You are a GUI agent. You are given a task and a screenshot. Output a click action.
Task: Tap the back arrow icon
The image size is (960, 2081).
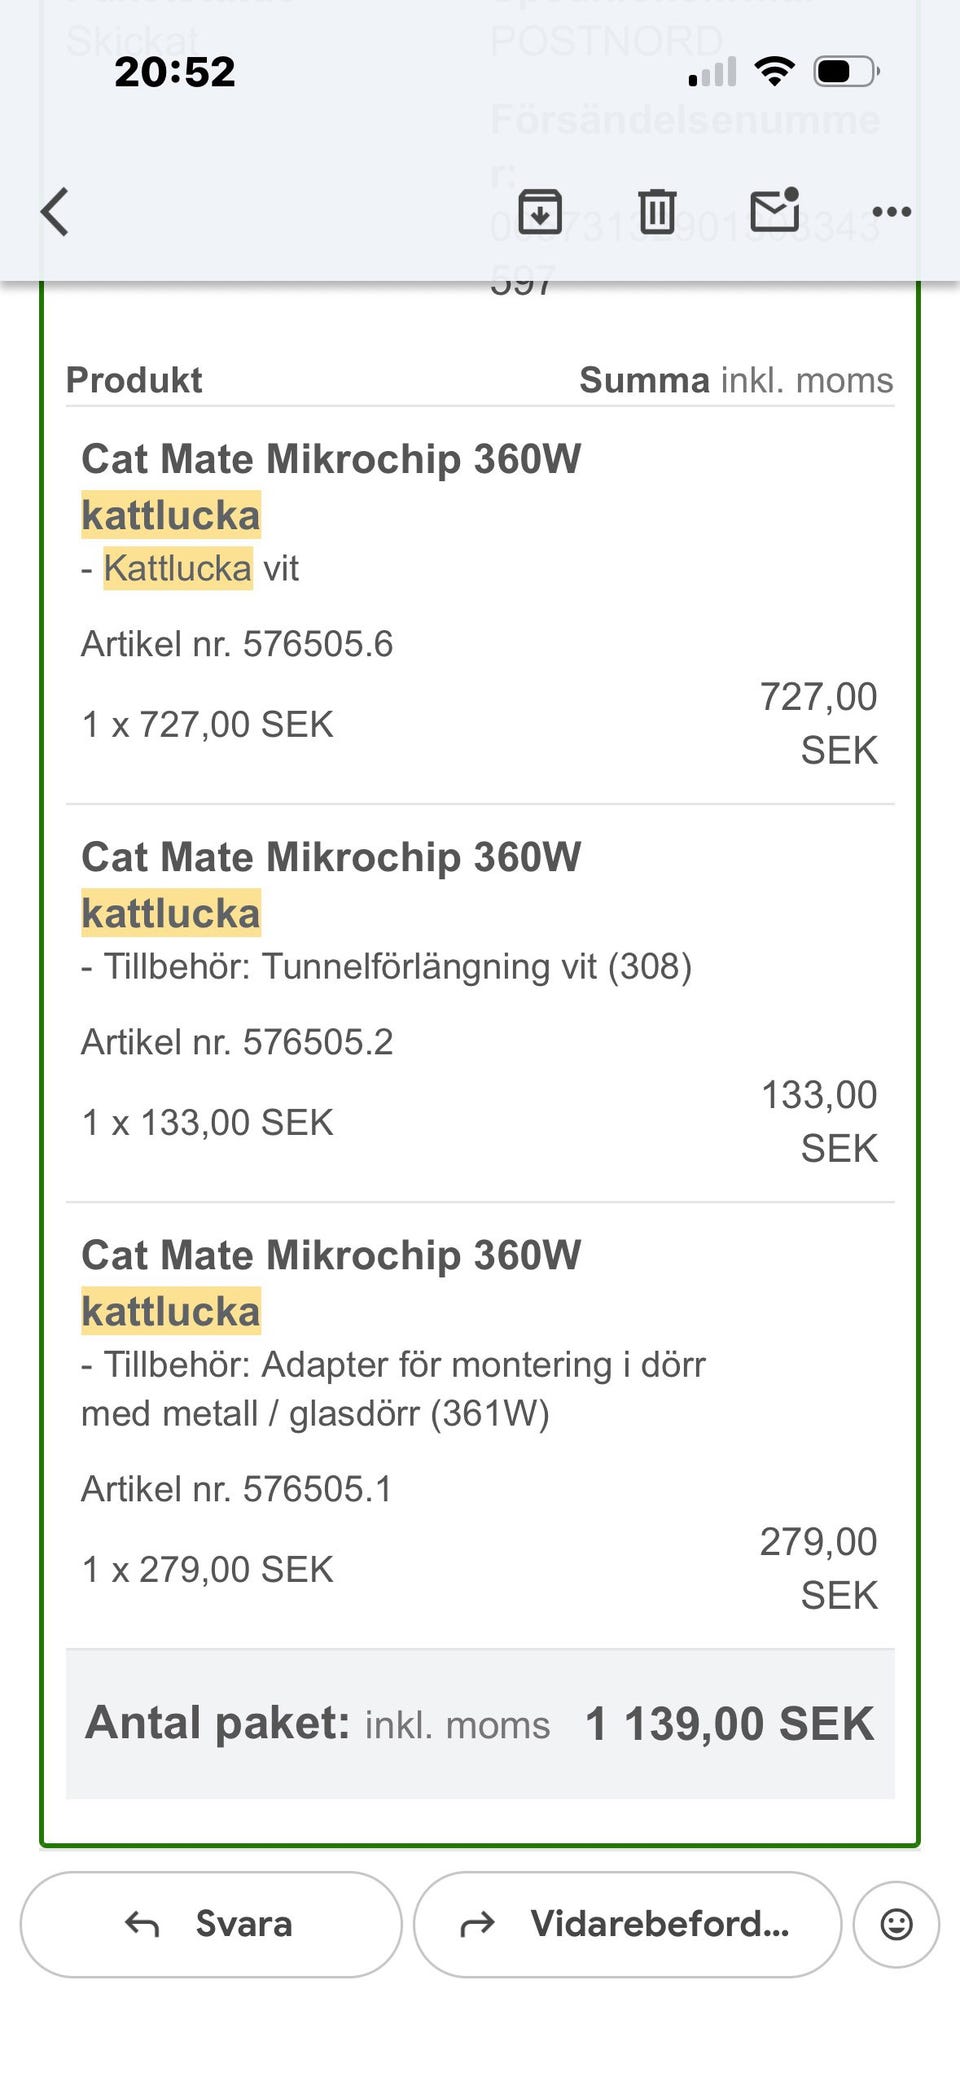tap(56, 212)
